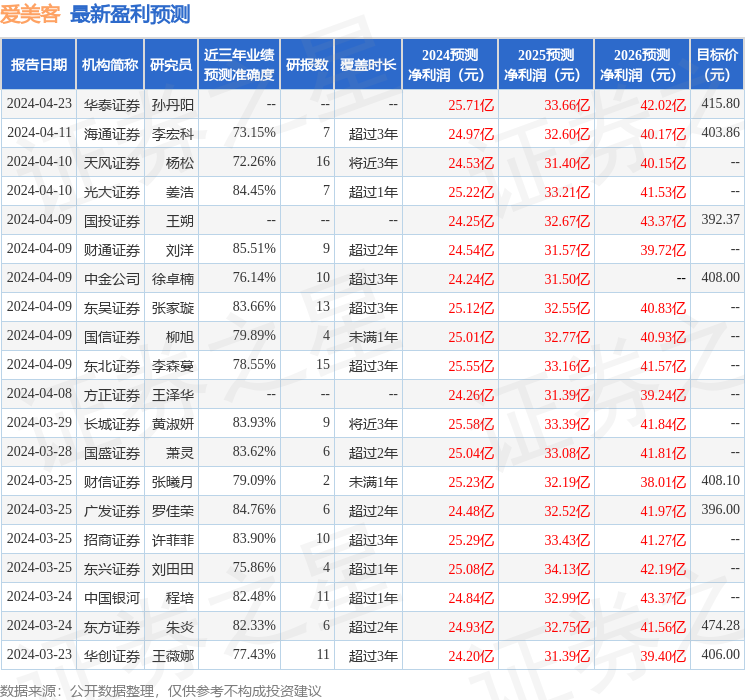This screenshot has height=700, width=745.
Task: Select the 研究员 column header
Action: tap(171, 65)
